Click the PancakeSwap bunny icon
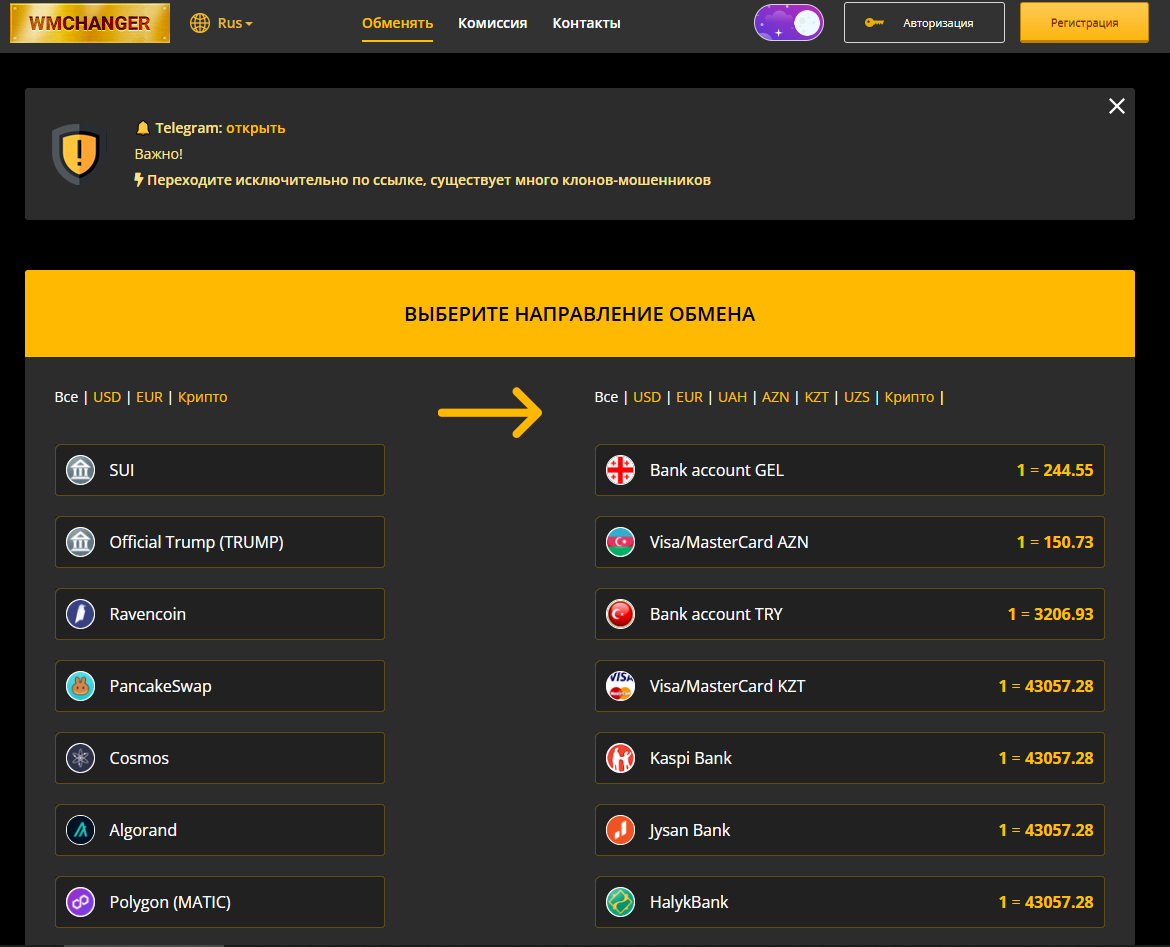This screenshot has height=947, width=1170. pos(81,686)
